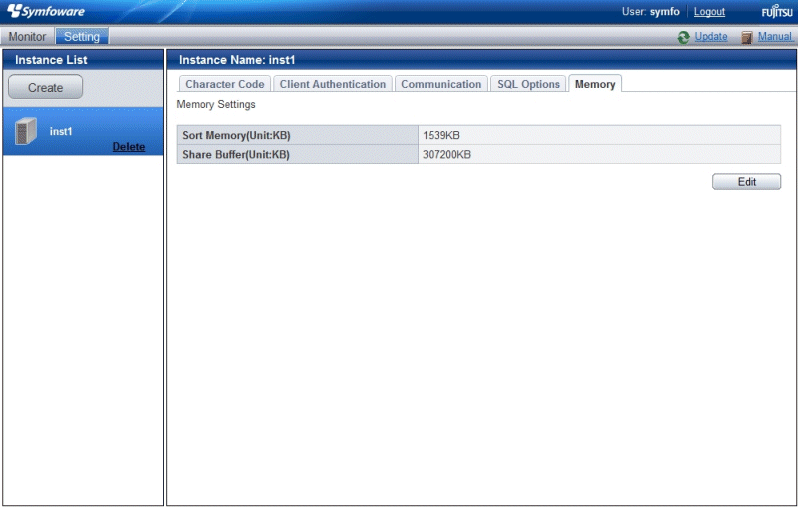
Task: Open the Manual link
Action: pyautogui.click(x=775, y=37)
